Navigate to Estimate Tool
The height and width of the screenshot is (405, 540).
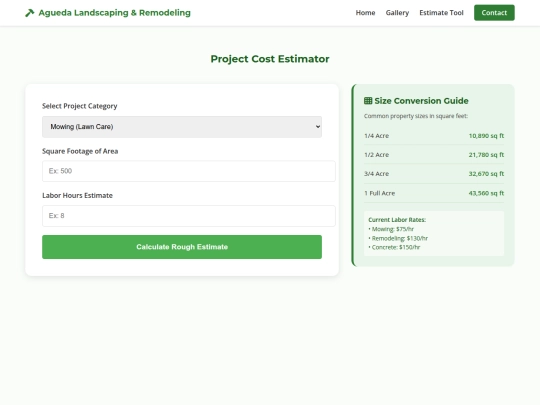click(x=441, y=13)
